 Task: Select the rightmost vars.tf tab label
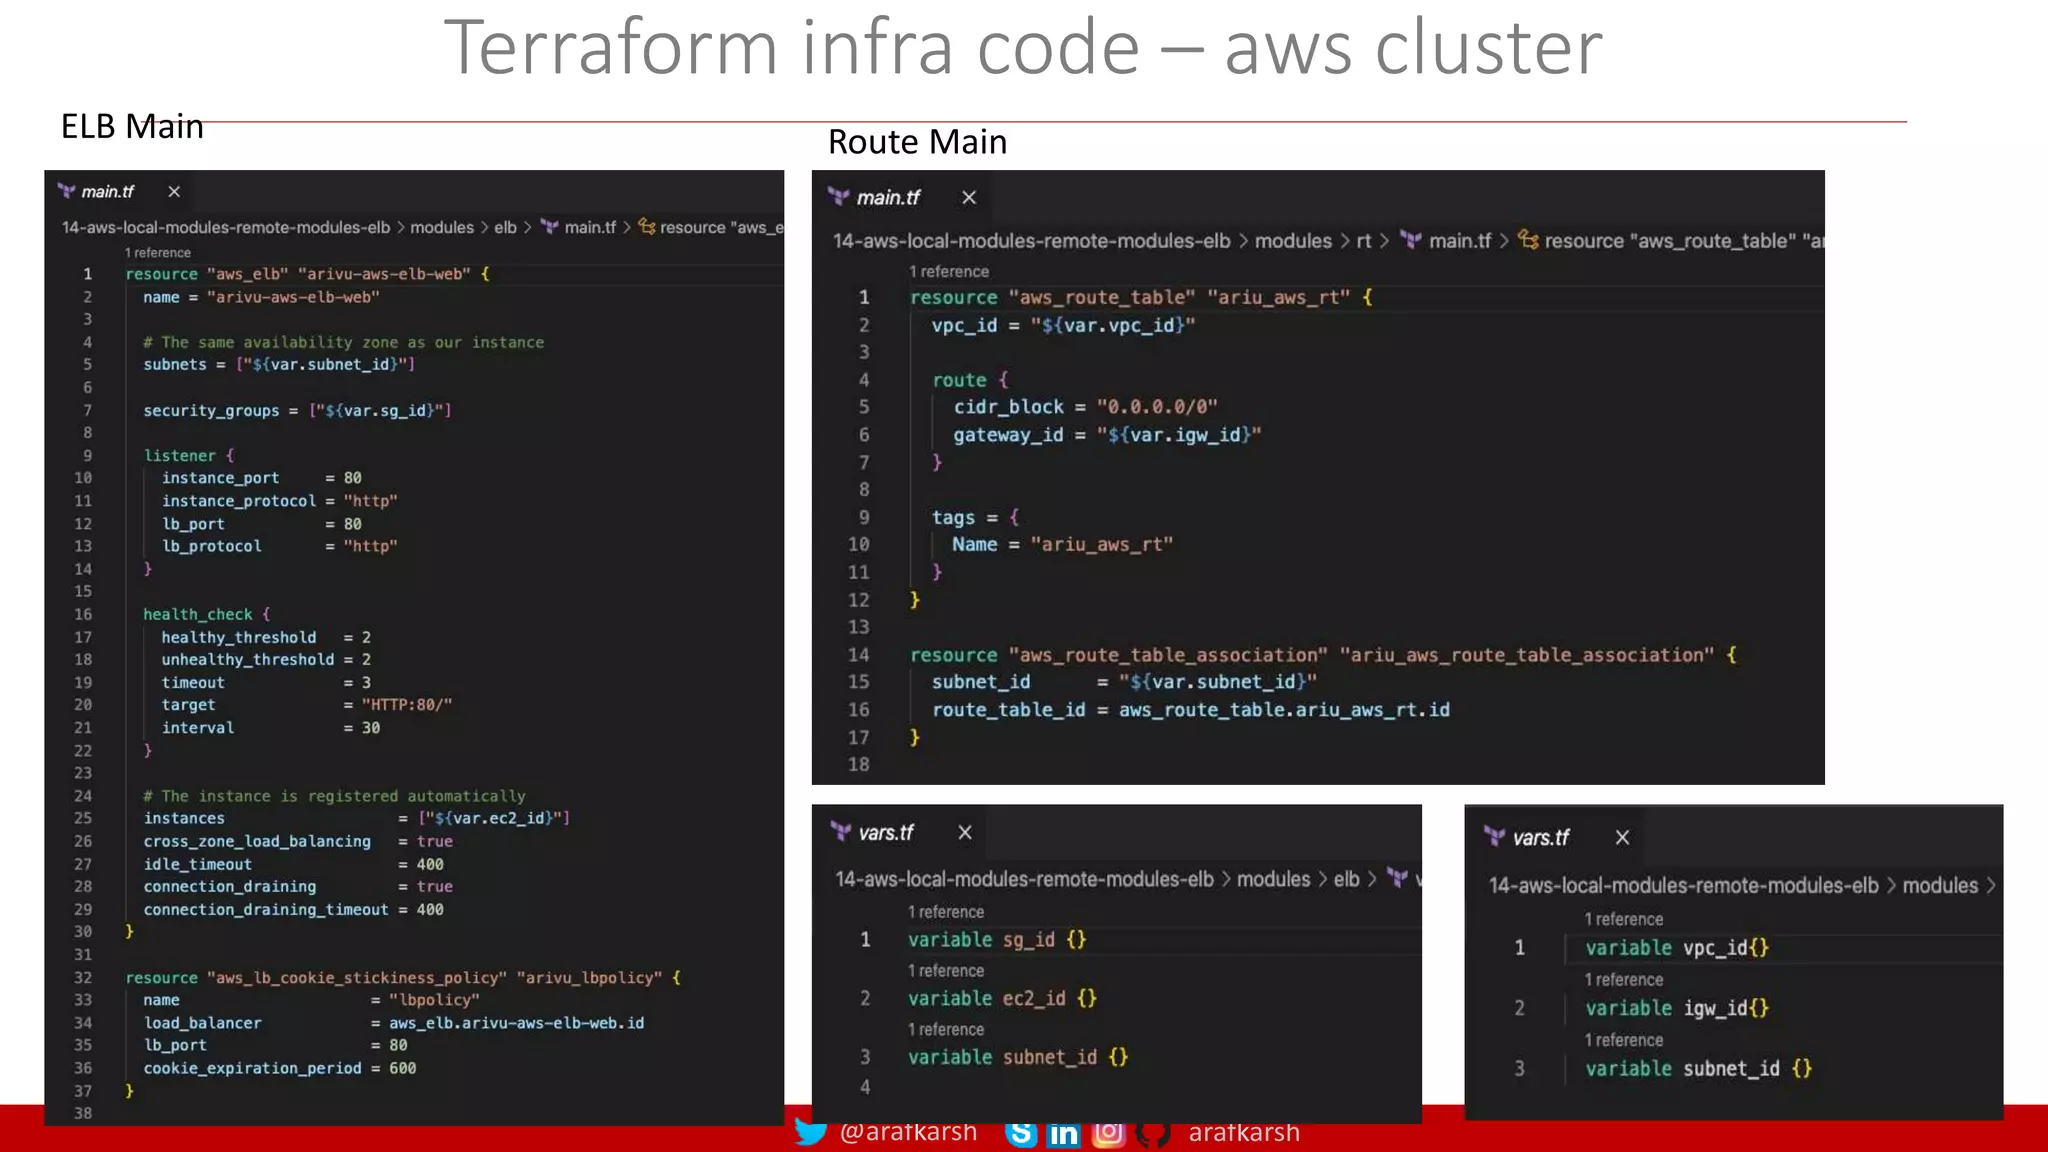(1540, 838)
